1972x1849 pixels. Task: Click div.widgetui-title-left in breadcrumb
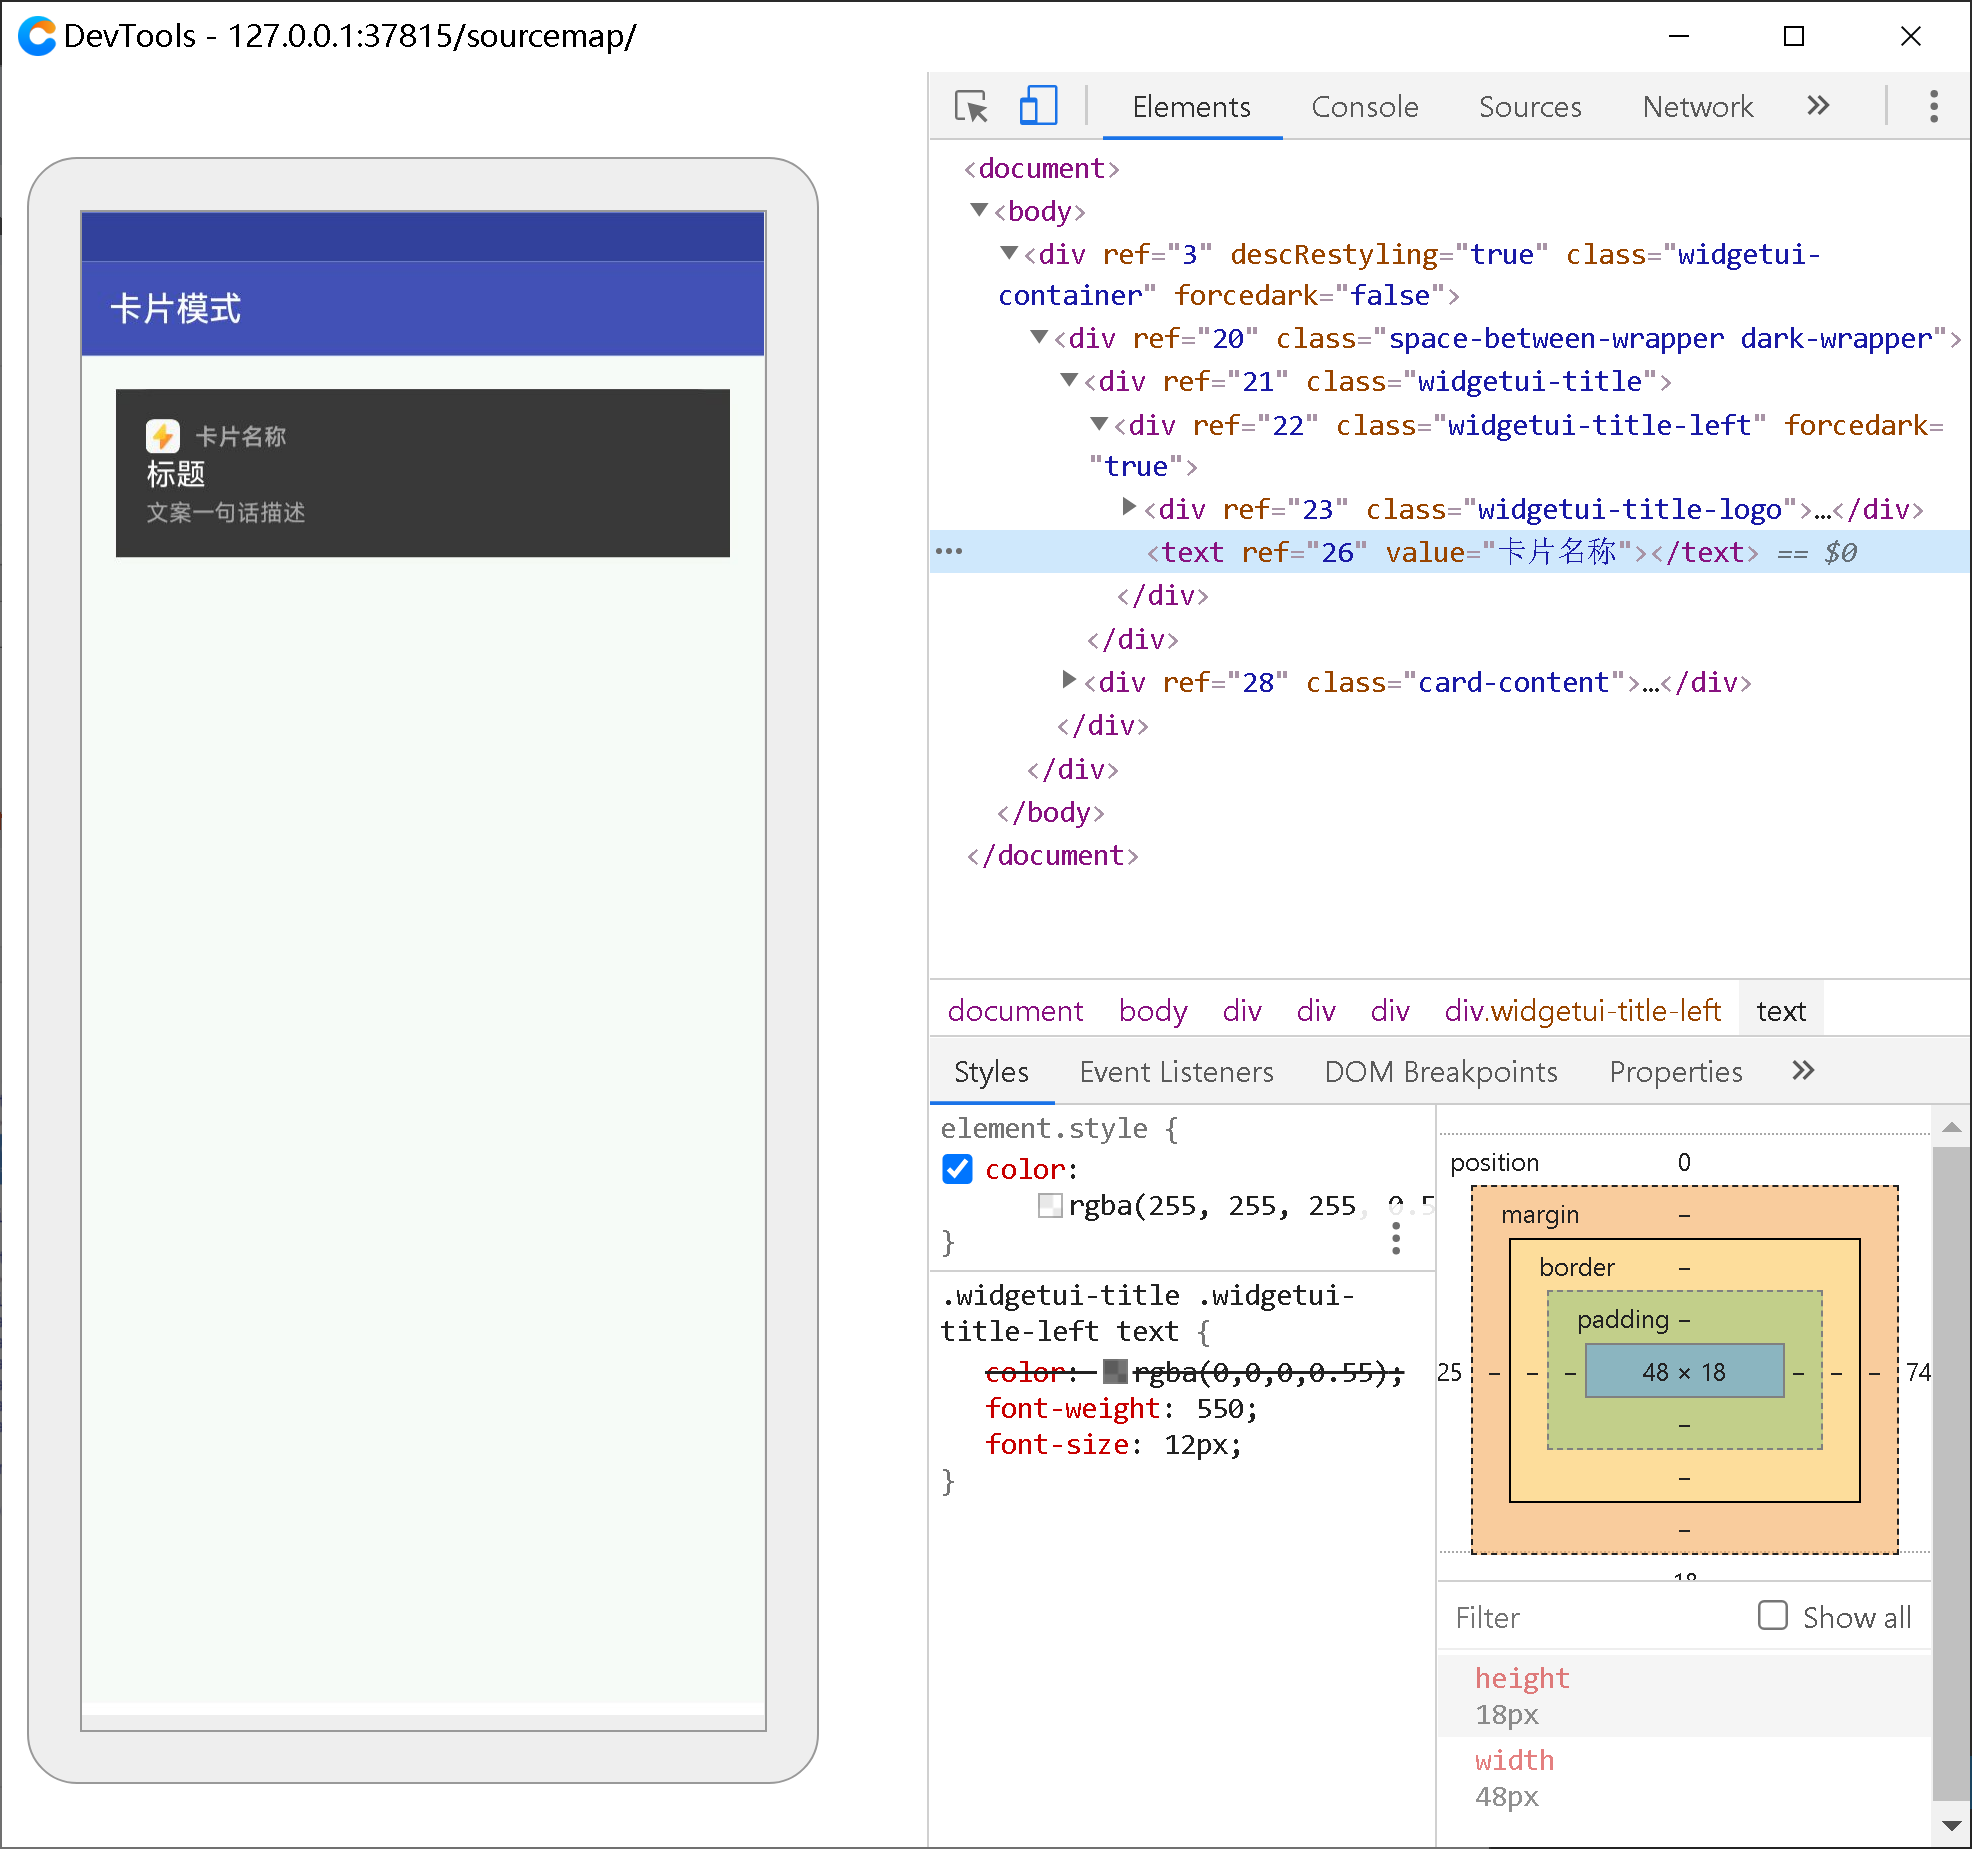[1582, 1011]
